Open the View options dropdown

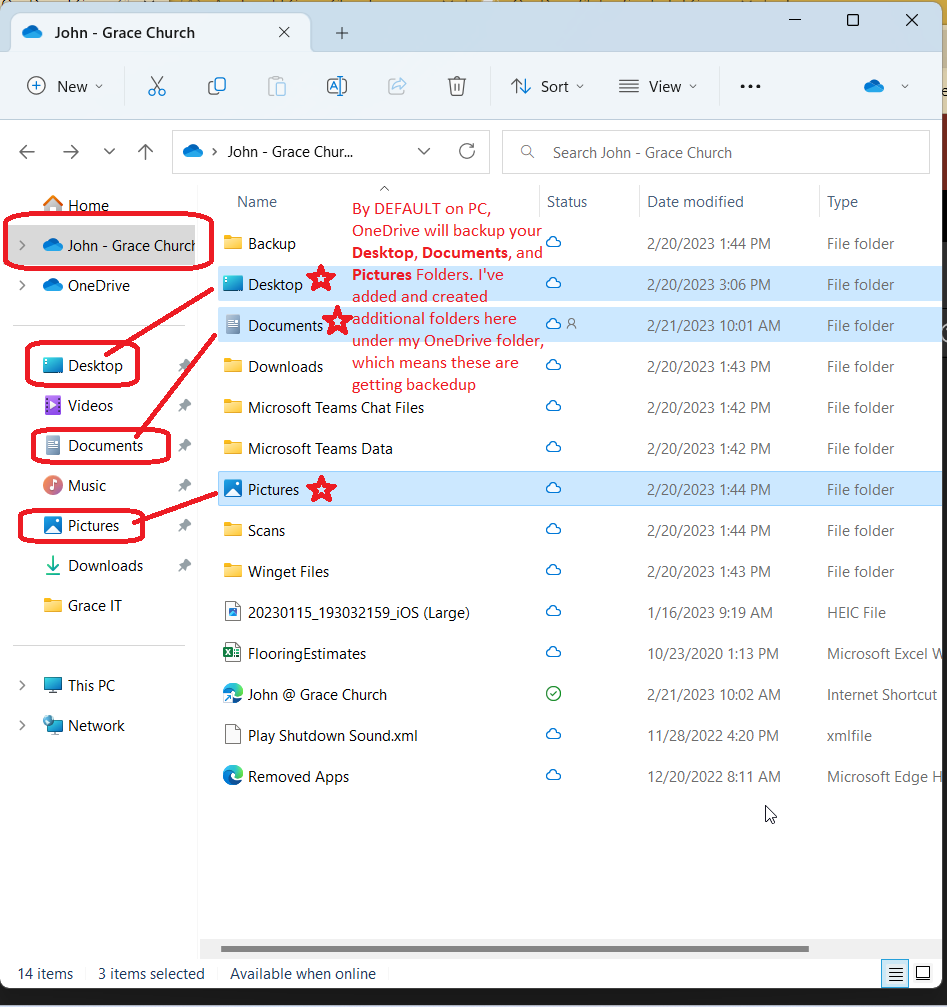point(657,86)
